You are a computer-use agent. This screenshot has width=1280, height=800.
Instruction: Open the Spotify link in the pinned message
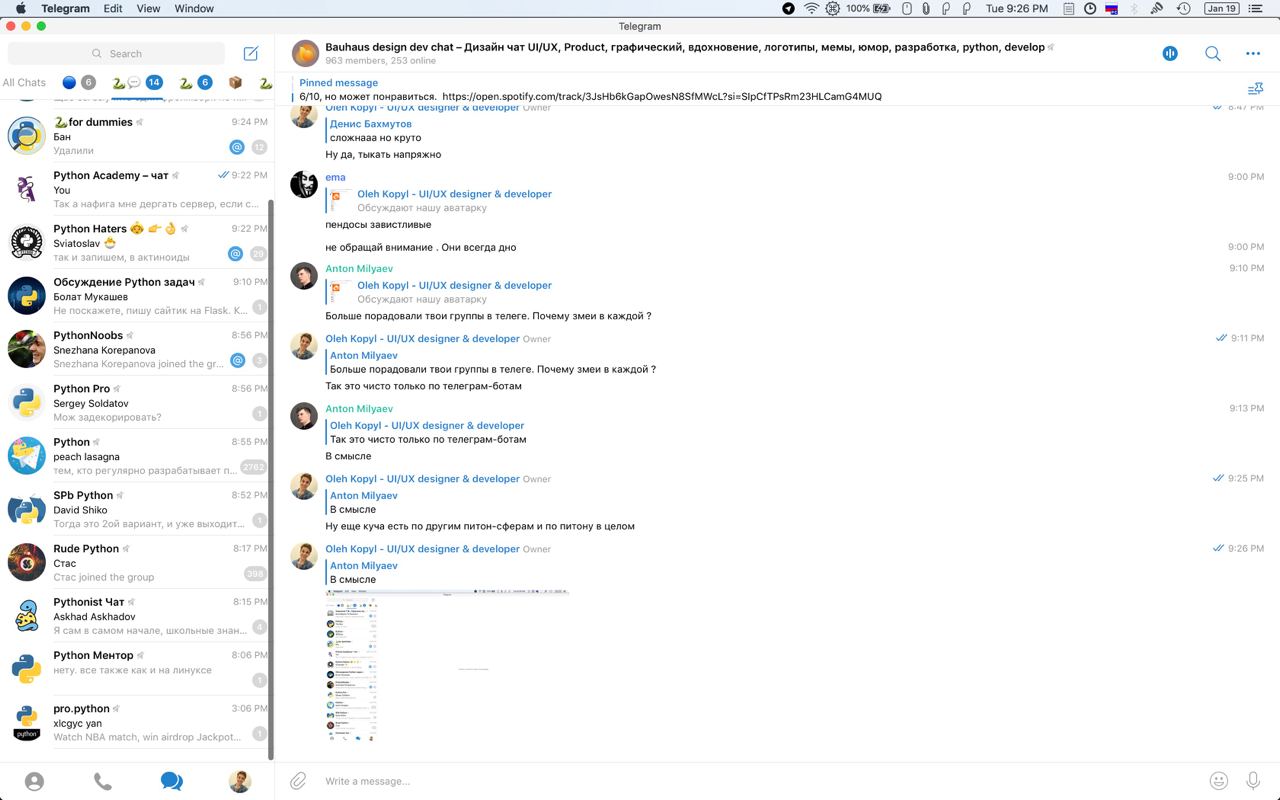point(662,97)
